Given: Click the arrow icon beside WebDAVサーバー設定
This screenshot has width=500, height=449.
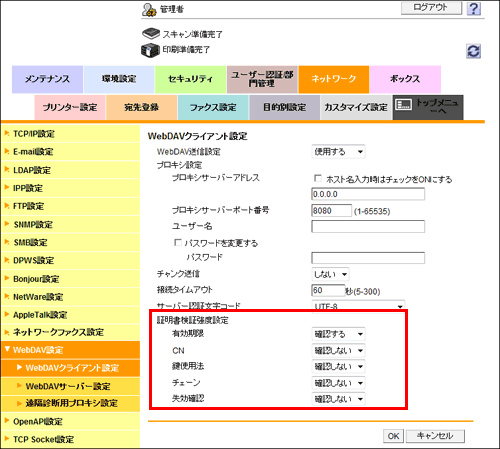Looking at the screenshot, I should tap(19, 385).
